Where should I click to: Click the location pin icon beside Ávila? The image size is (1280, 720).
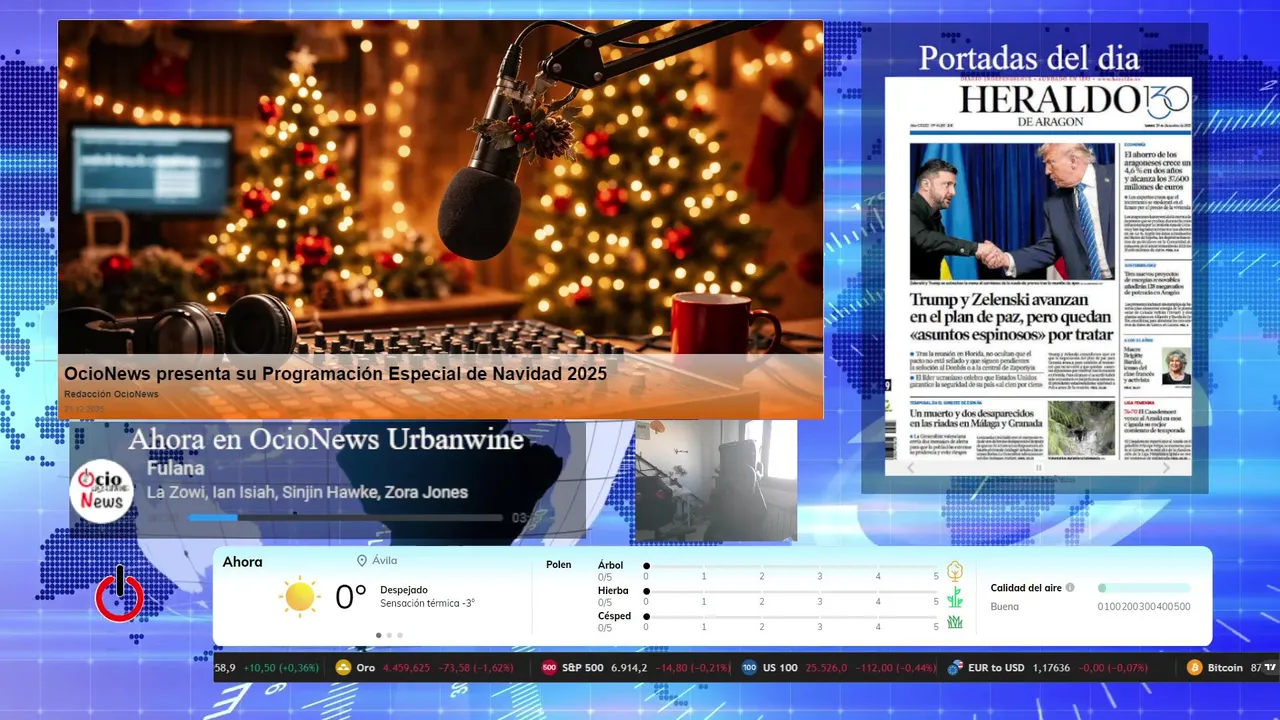[362, 561]
